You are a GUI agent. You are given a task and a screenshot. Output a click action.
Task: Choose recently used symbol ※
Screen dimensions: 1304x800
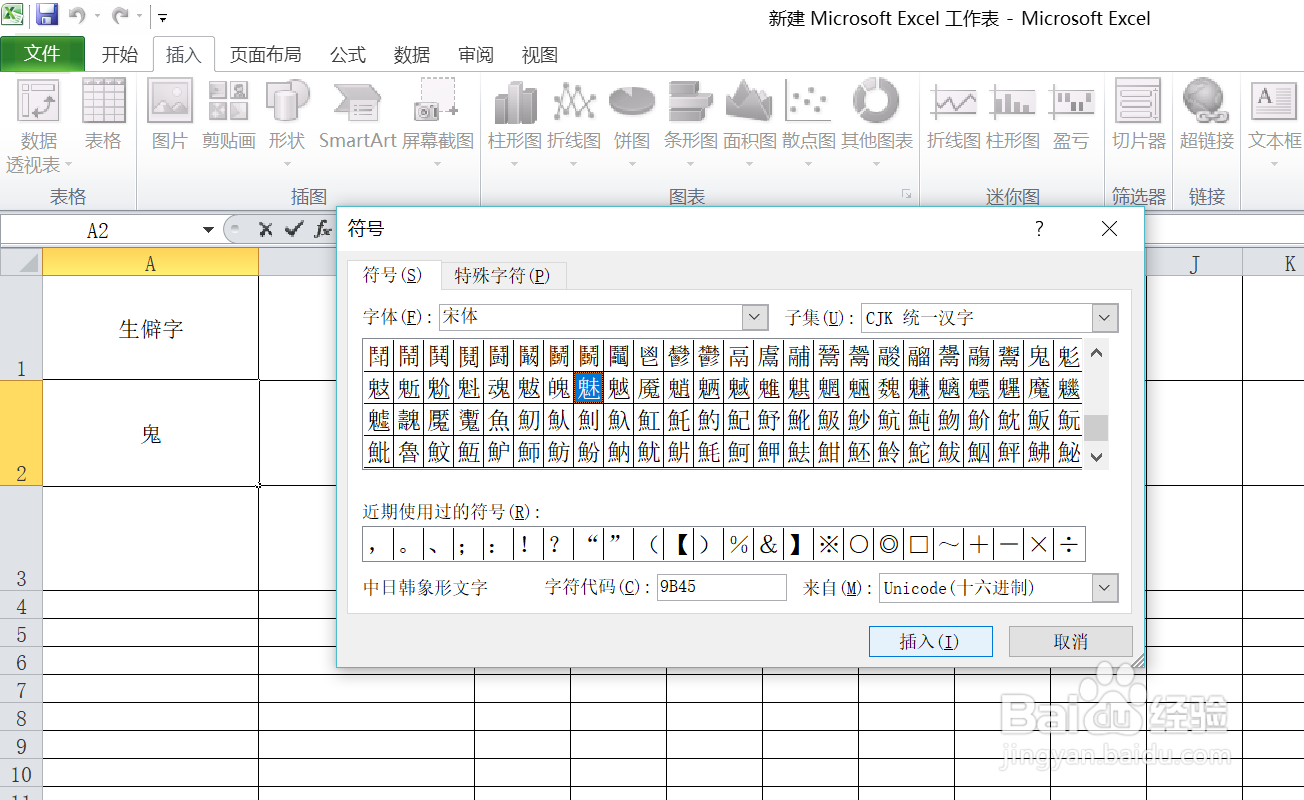pyautogui.click(x=828, y=544)
